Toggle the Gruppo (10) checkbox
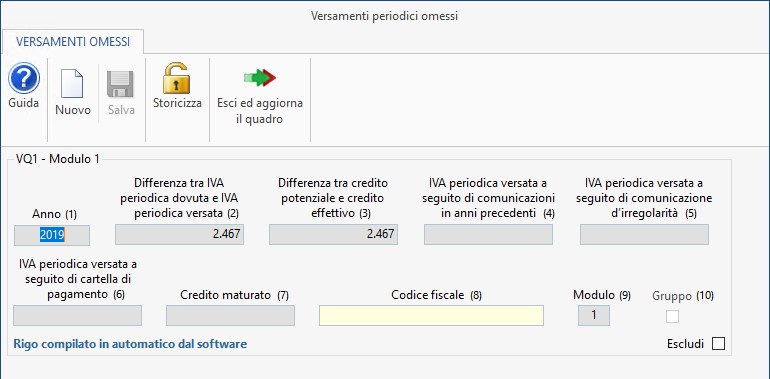 click(672, 317)
